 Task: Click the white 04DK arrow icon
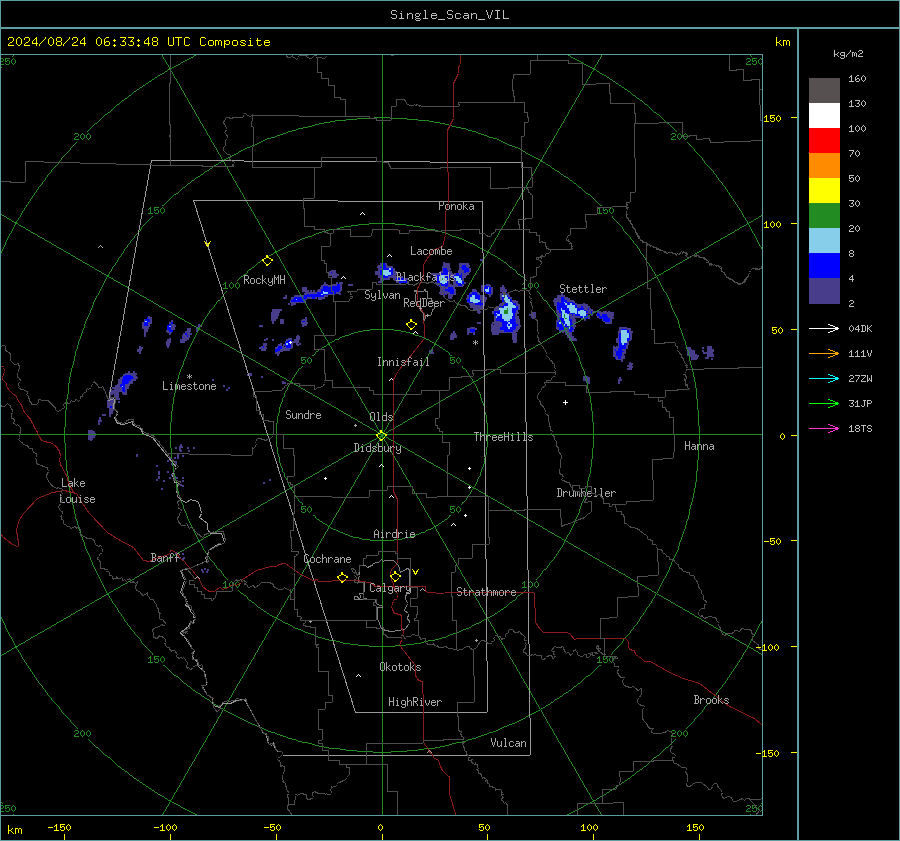click(x=824, y=328)
